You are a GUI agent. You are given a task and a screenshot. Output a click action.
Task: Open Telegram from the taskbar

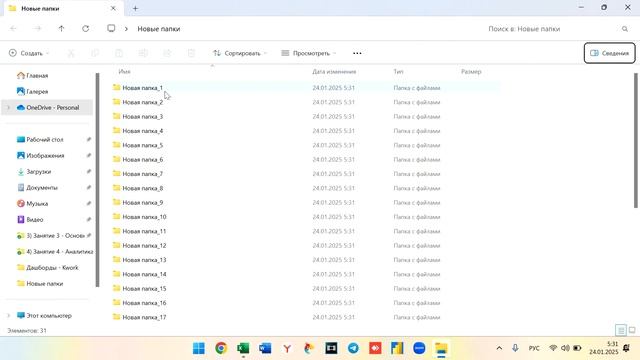(353, 348)
